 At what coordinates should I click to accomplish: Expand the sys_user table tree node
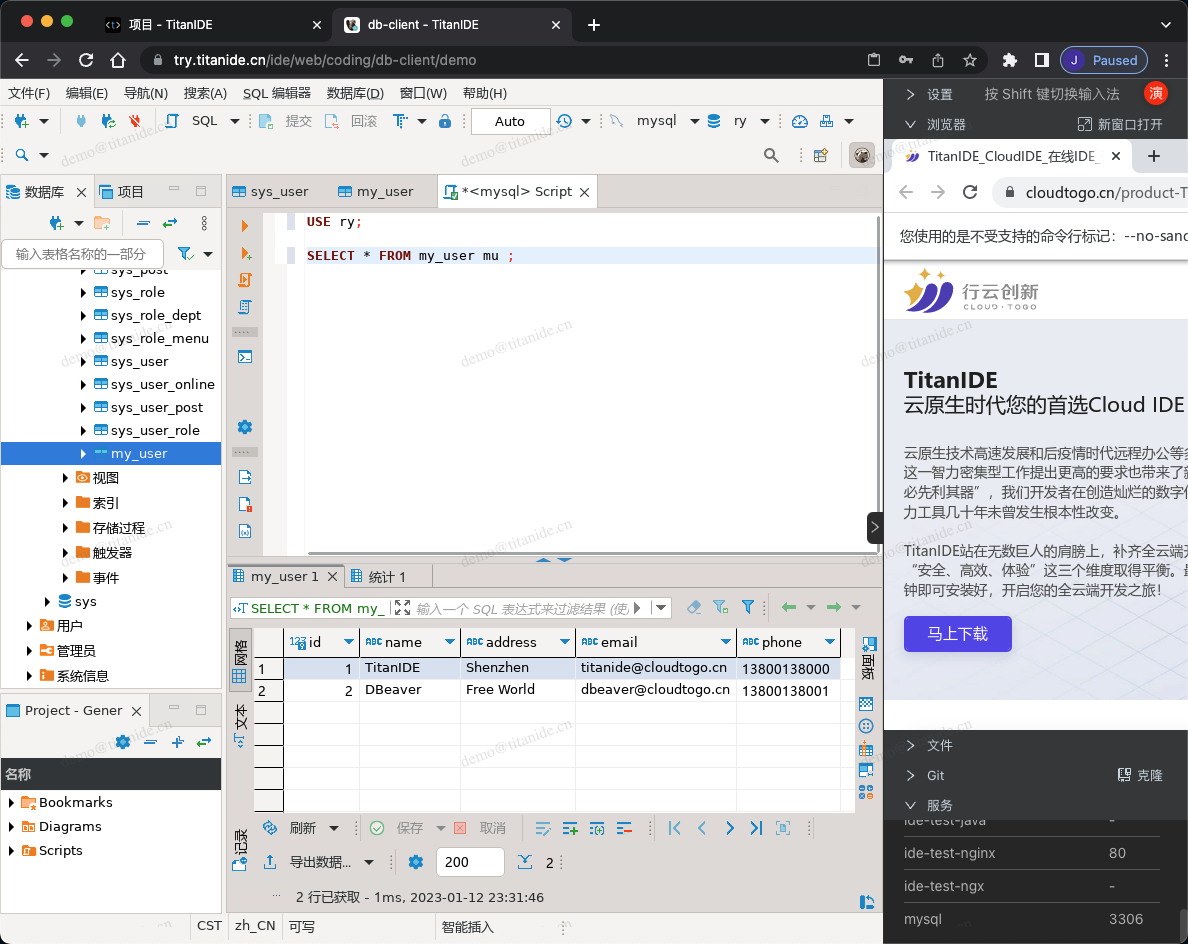83,362
